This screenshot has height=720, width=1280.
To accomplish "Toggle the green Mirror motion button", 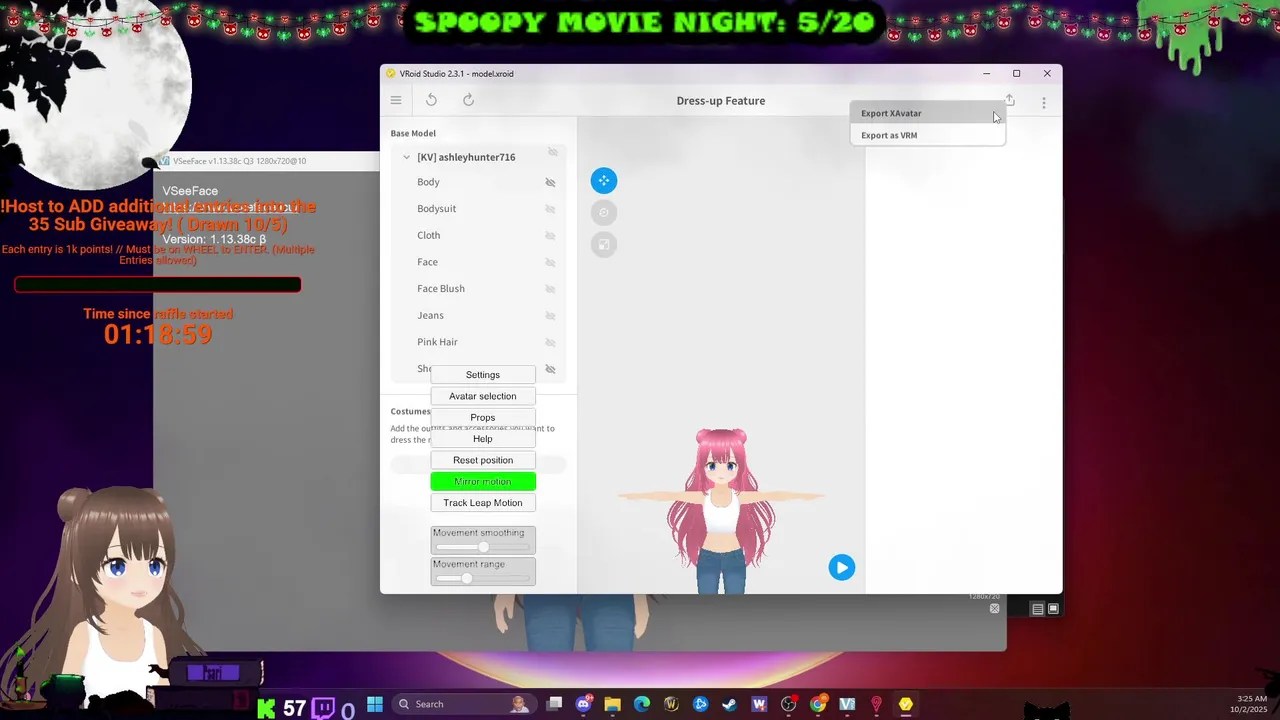I will pos(483,482).
